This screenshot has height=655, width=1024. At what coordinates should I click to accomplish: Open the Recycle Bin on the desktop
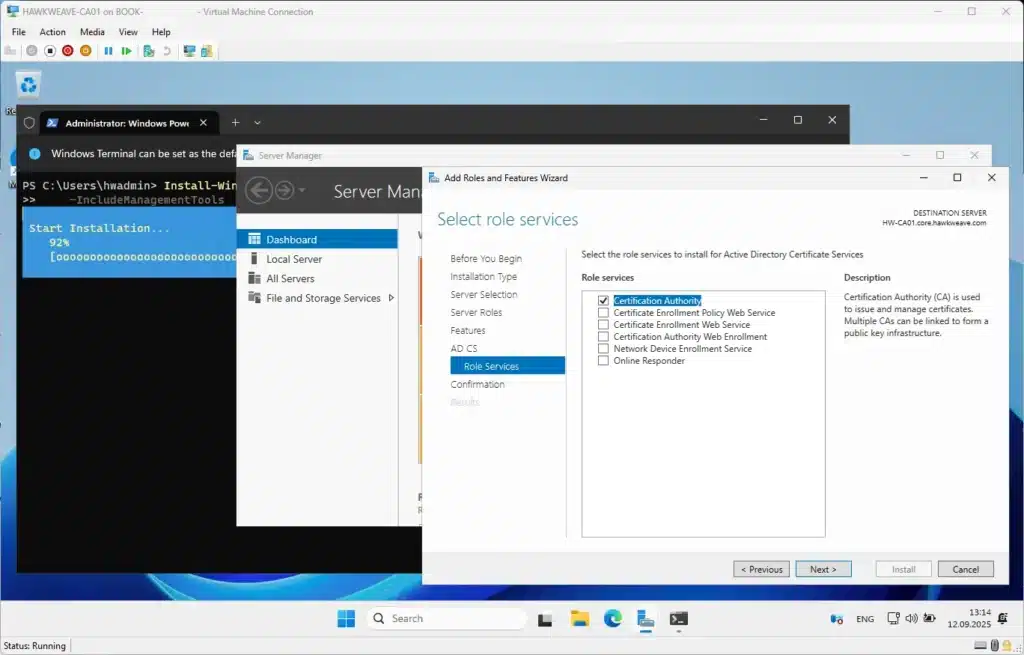click(29, 87)
